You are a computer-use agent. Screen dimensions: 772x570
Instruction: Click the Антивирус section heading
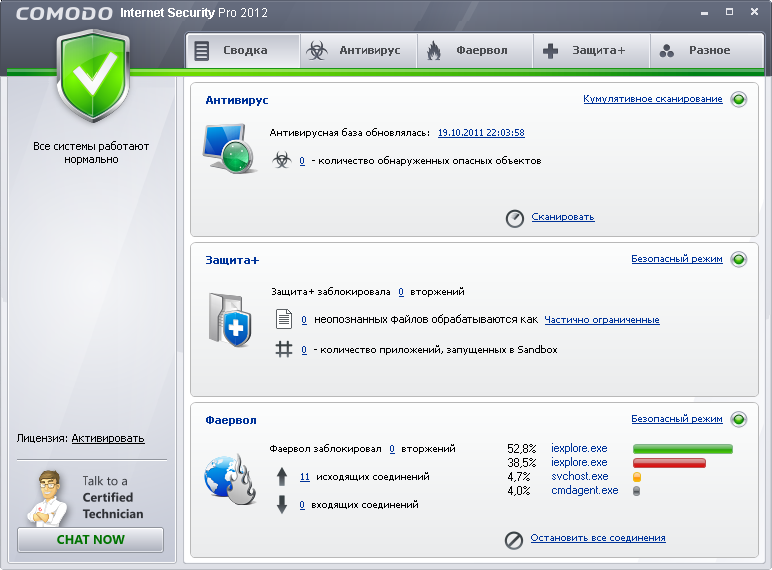coord(237,100)
